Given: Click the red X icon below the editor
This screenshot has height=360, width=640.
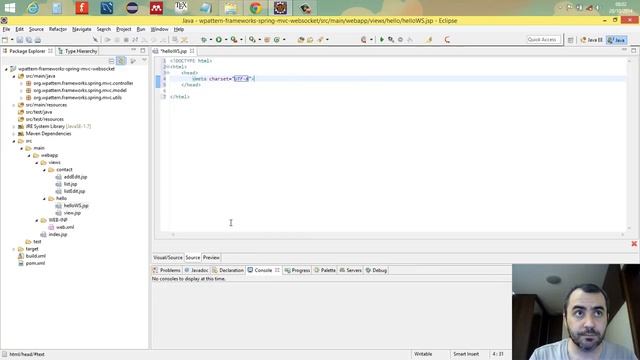Looking at the screenshot, I should pyautogui.click(x=634, y=244).
